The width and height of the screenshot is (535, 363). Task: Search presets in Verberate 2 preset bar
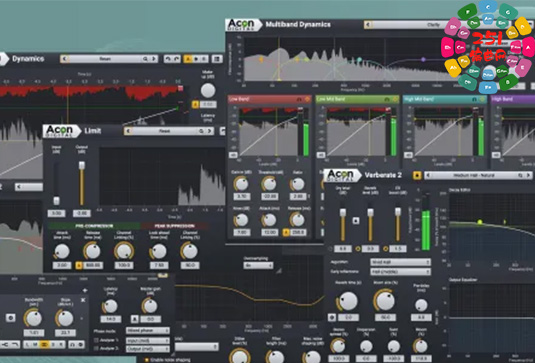coord(520,175)
